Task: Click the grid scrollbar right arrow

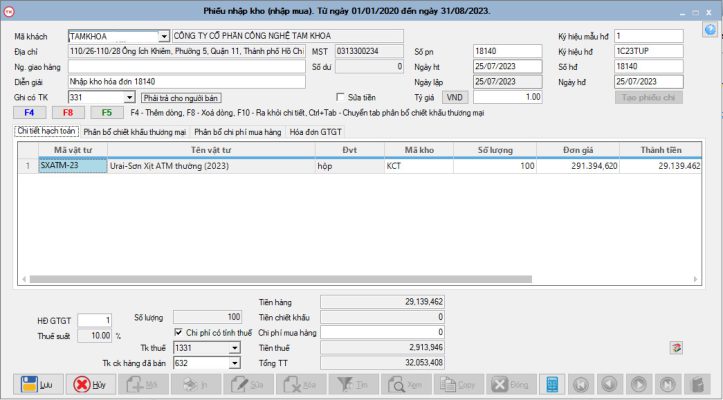Action: pos(696,279)
